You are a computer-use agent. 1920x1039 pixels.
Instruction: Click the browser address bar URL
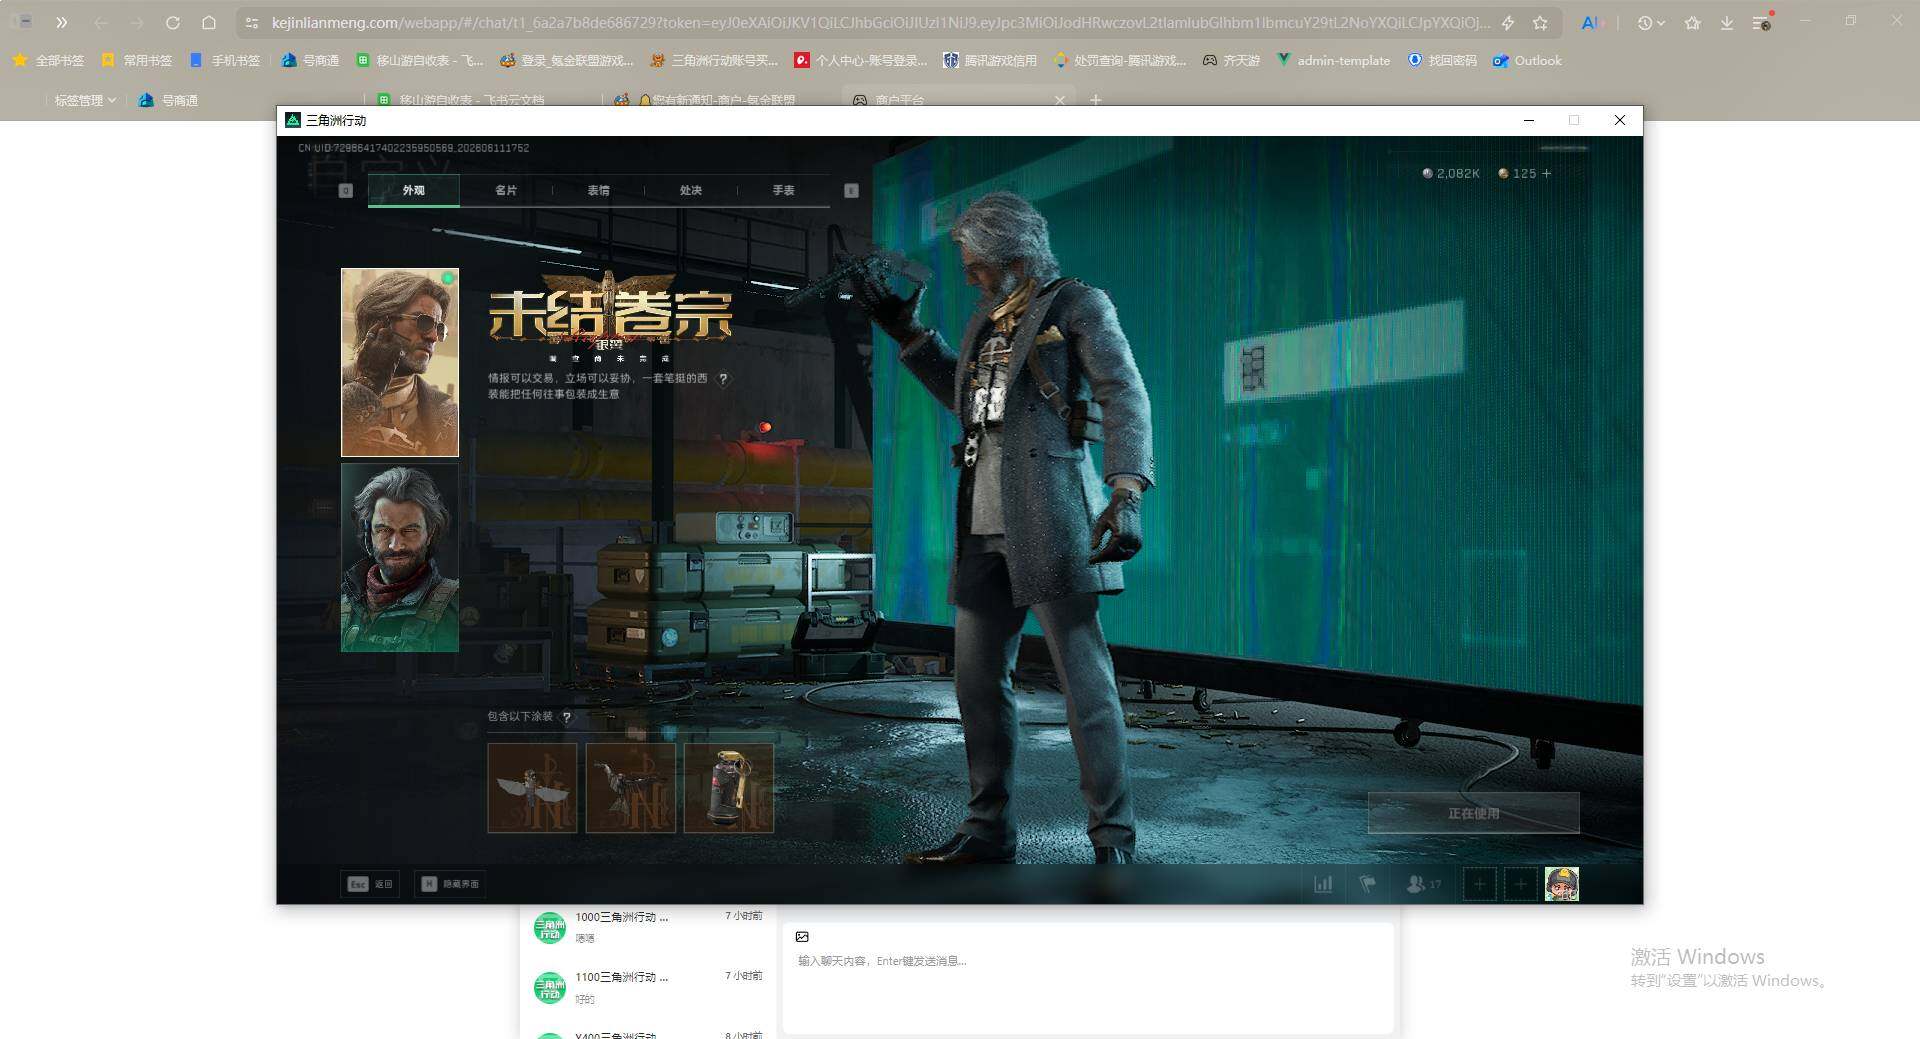coord(880,22)
